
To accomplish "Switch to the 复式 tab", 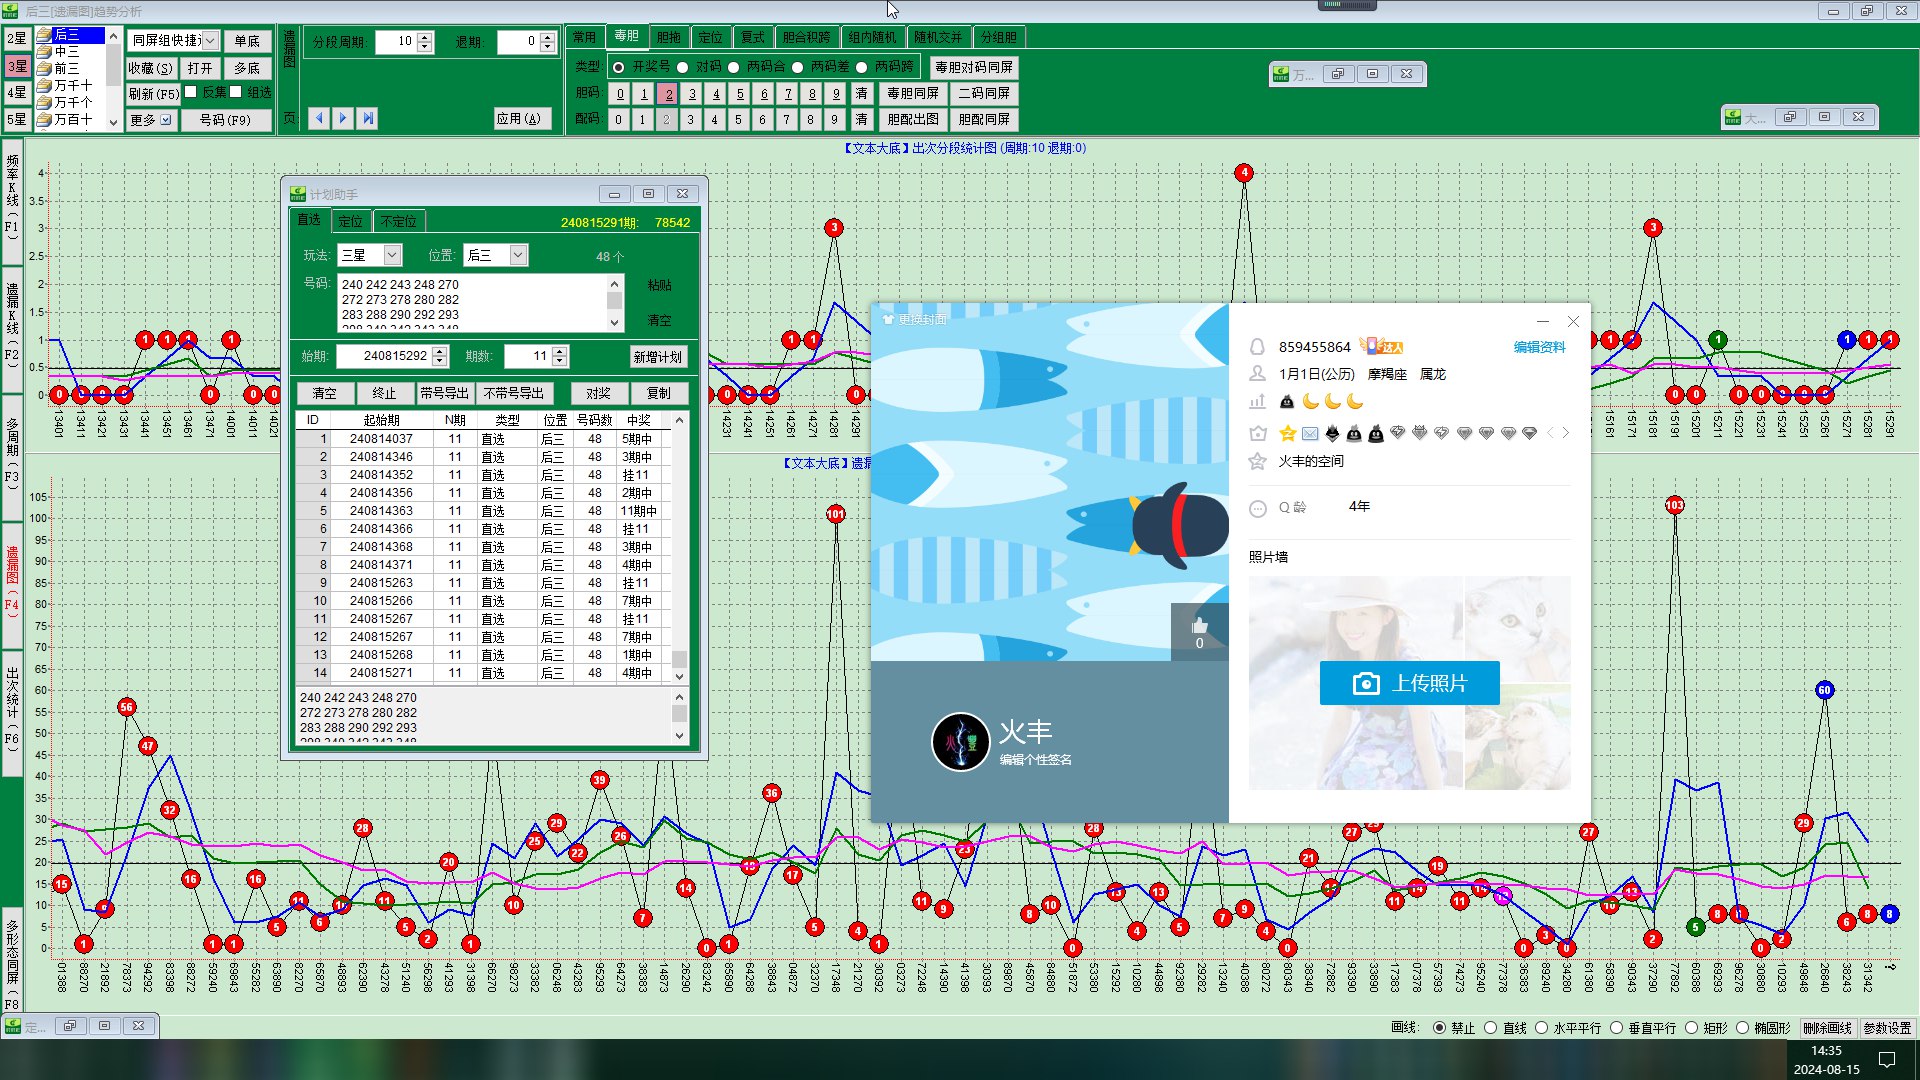I will point(752,37).
